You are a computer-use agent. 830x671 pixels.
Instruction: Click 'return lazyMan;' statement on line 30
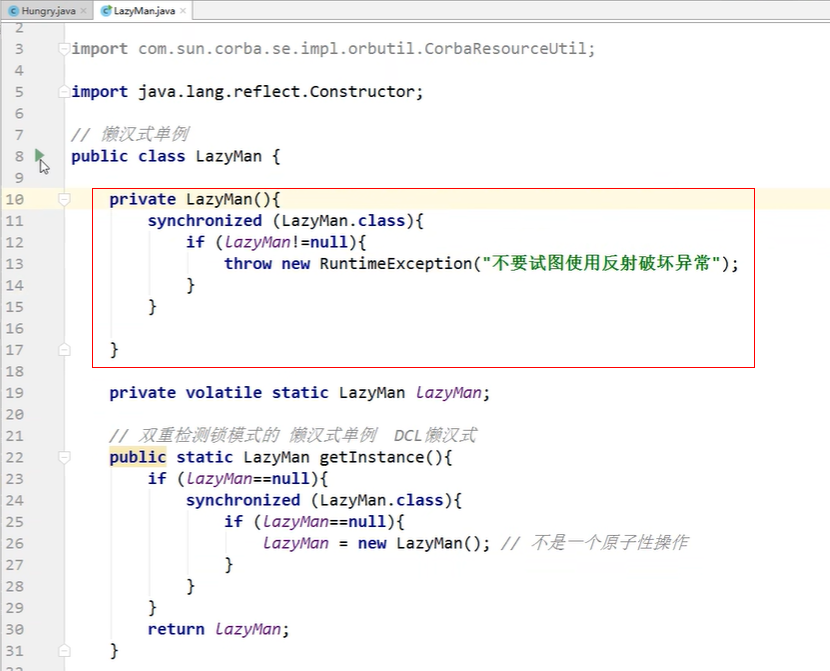pos(219,629)
